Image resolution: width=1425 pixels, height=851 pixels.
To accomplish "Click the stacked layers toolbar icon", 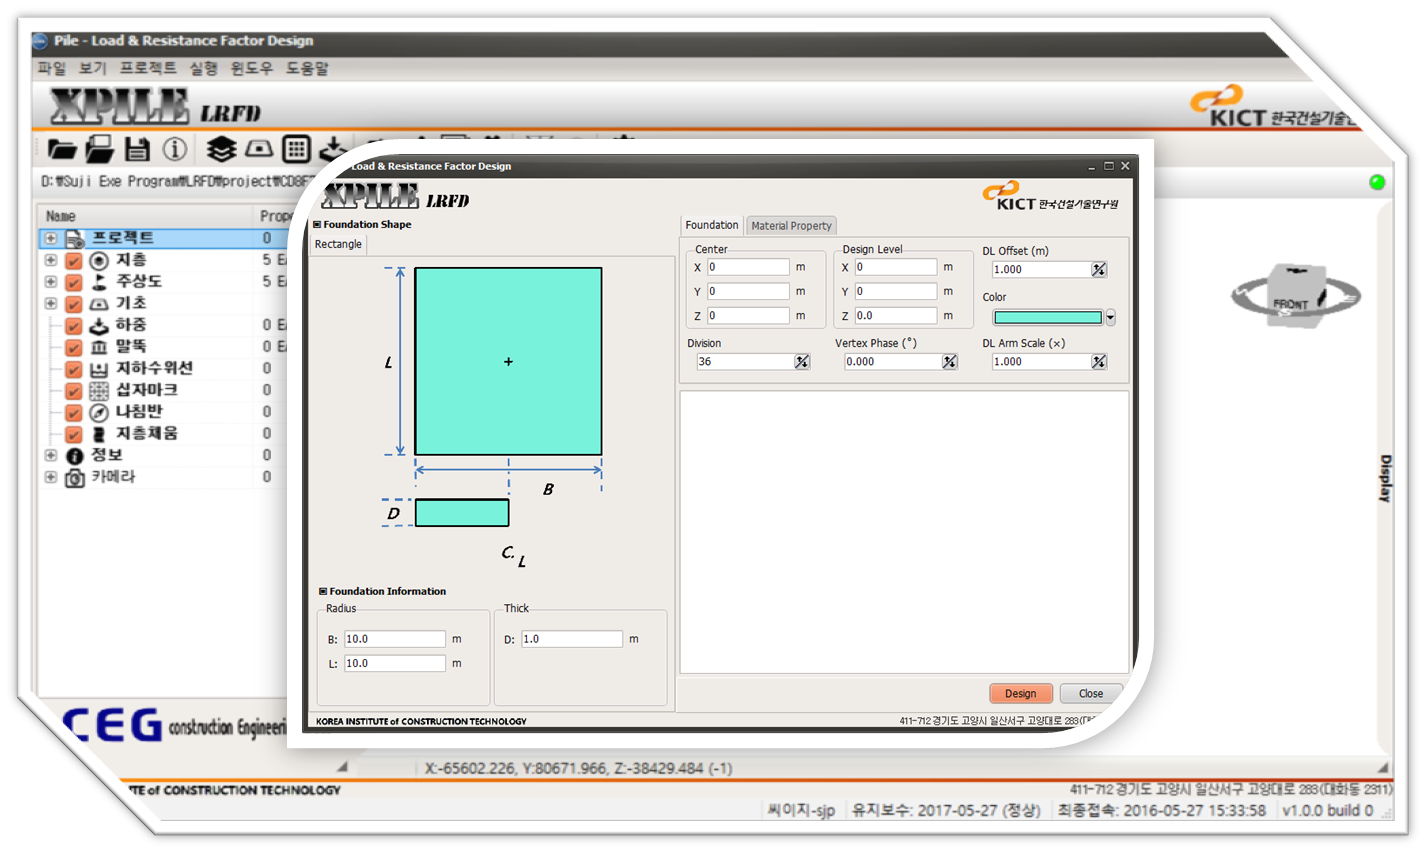I will (x=221, y=150).
